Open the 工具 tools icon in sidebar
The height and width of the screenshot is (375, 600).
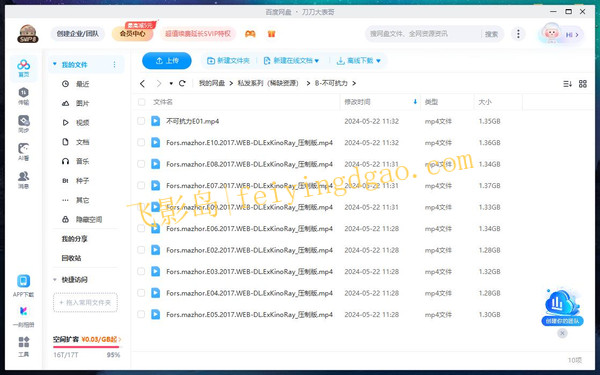click(x=23, y=346)
